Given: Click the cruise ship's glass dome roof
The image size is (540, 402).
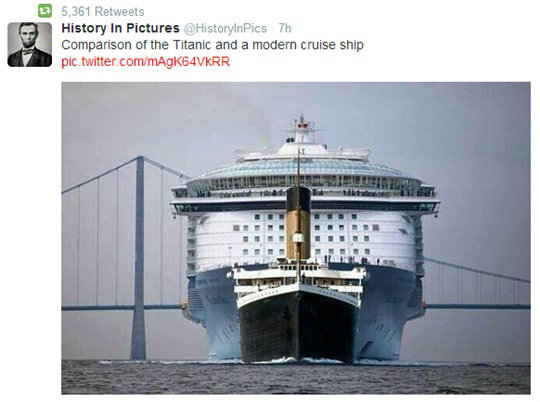Looking at the screenshot, I should (x=303, y=169).
